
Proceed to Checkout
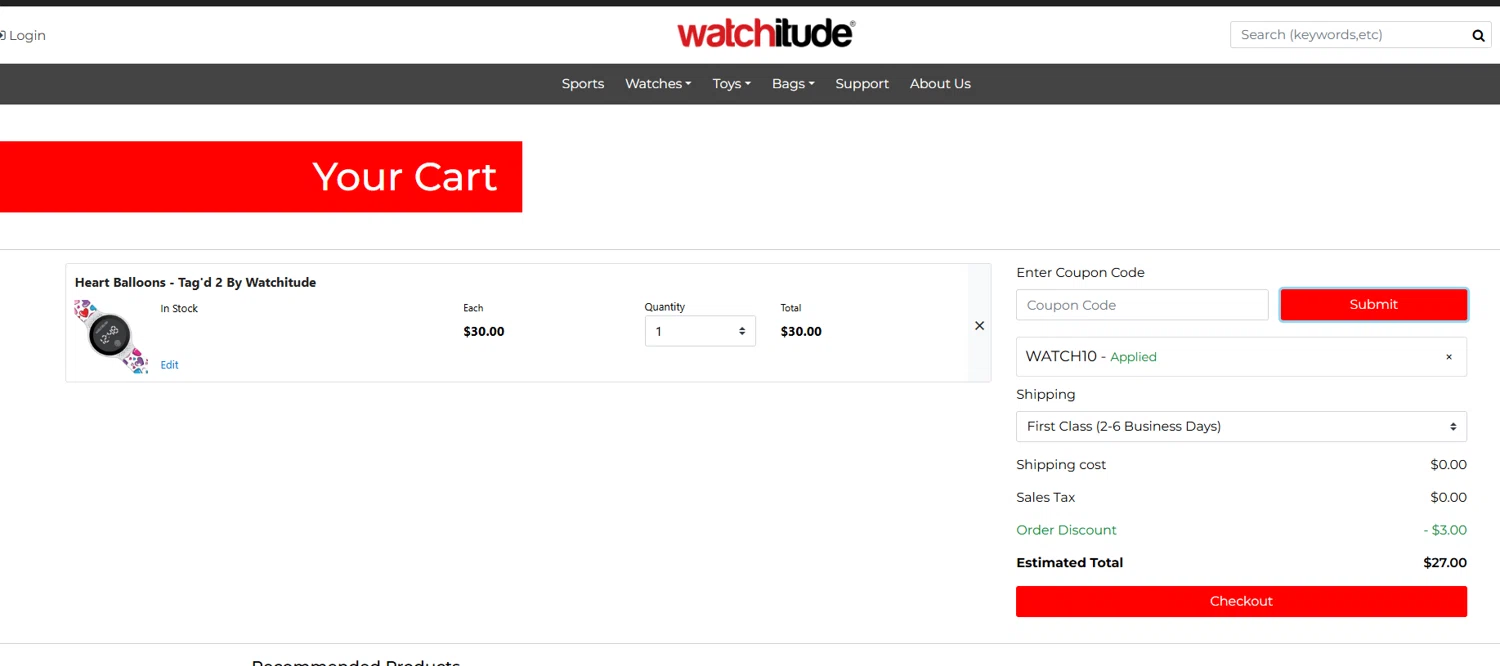coord(1241,601)
